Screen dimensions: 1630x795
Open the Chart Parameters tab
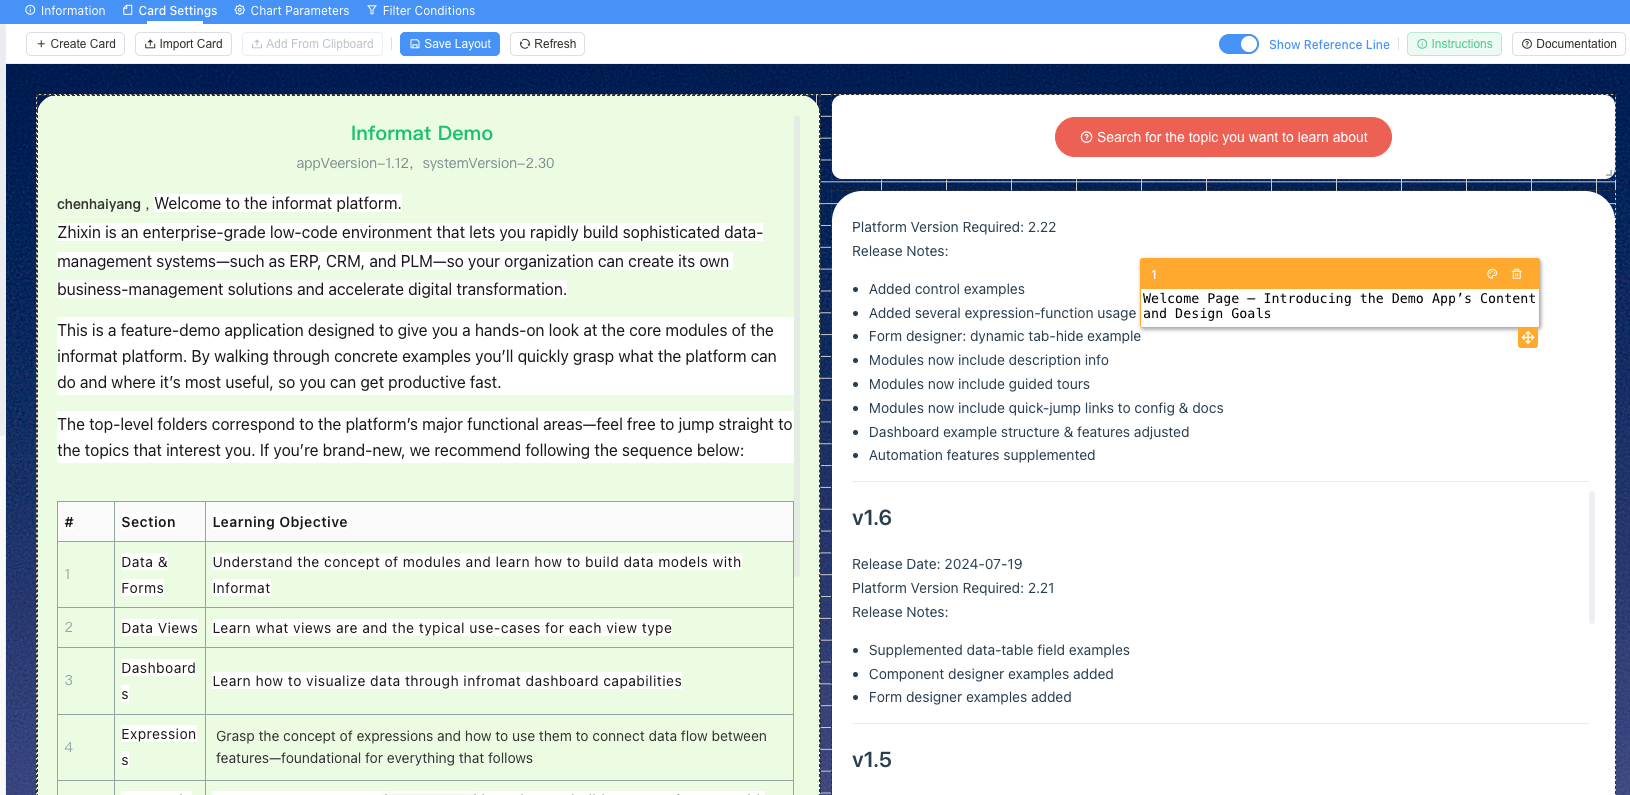292,11
